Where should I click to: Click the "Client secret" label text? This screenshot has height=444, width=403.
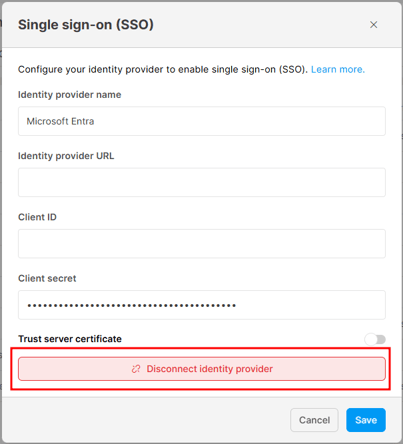47,278
